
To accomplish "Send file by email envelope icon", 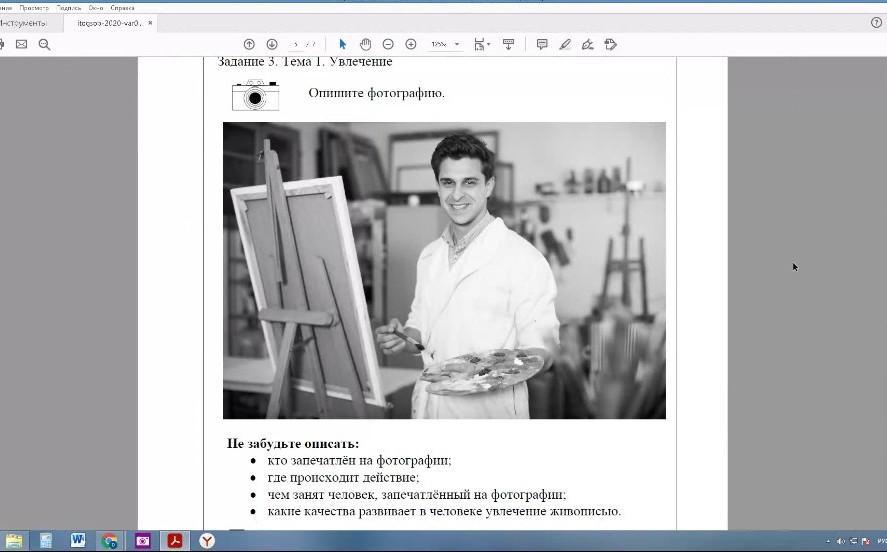I will tap(21, 44).
